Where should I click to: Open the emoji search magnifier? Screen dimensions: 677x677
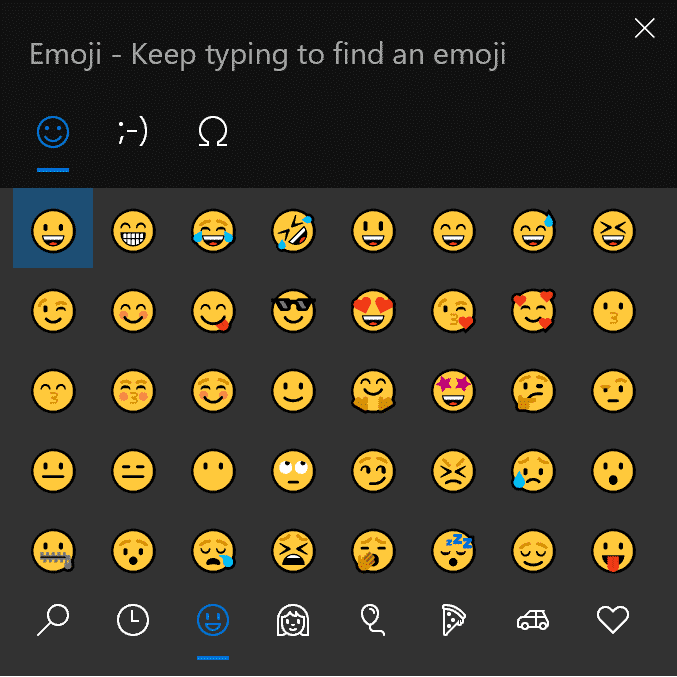point(53,620)
